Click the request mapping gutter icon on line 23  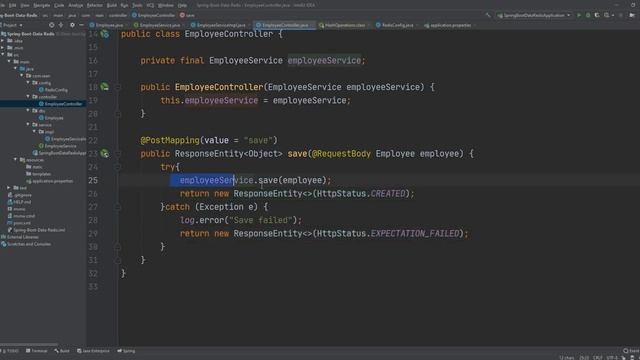pos(105,153)
